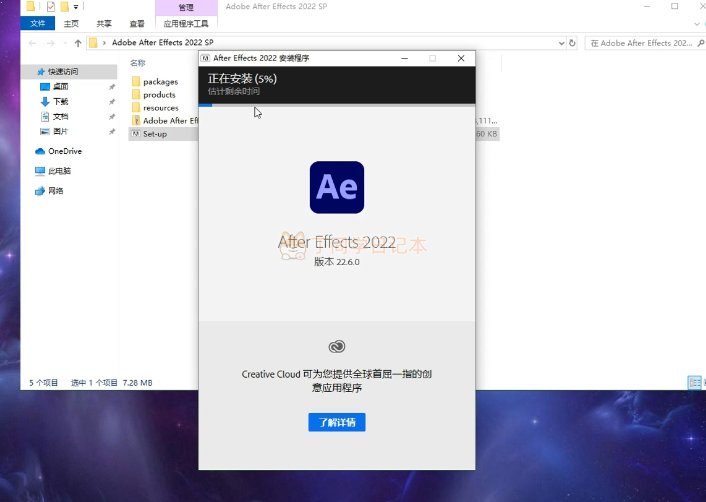Click the refresh button beside address bar
This screenshot has height=502, width=706.
(573, 43)
